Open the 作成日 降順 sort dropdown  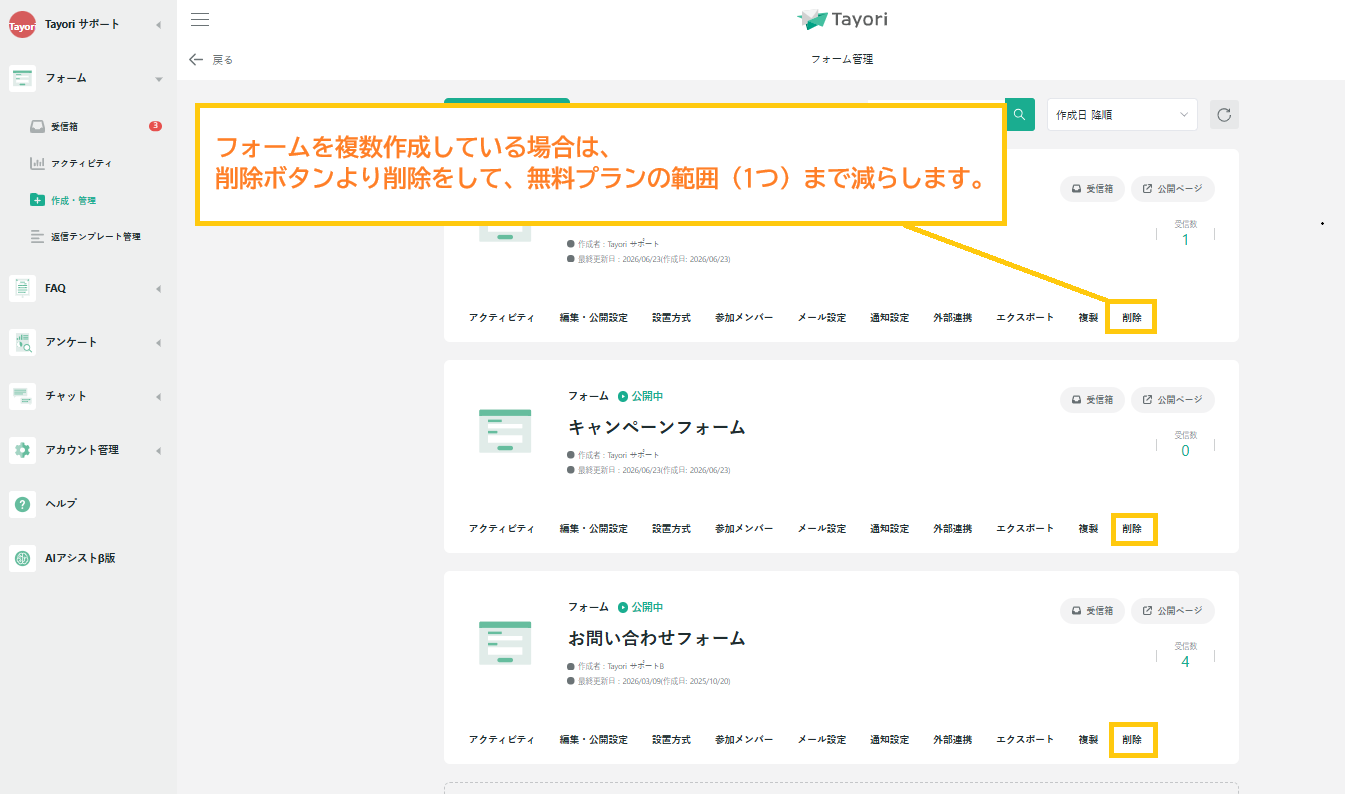(x=1122, y=115)
